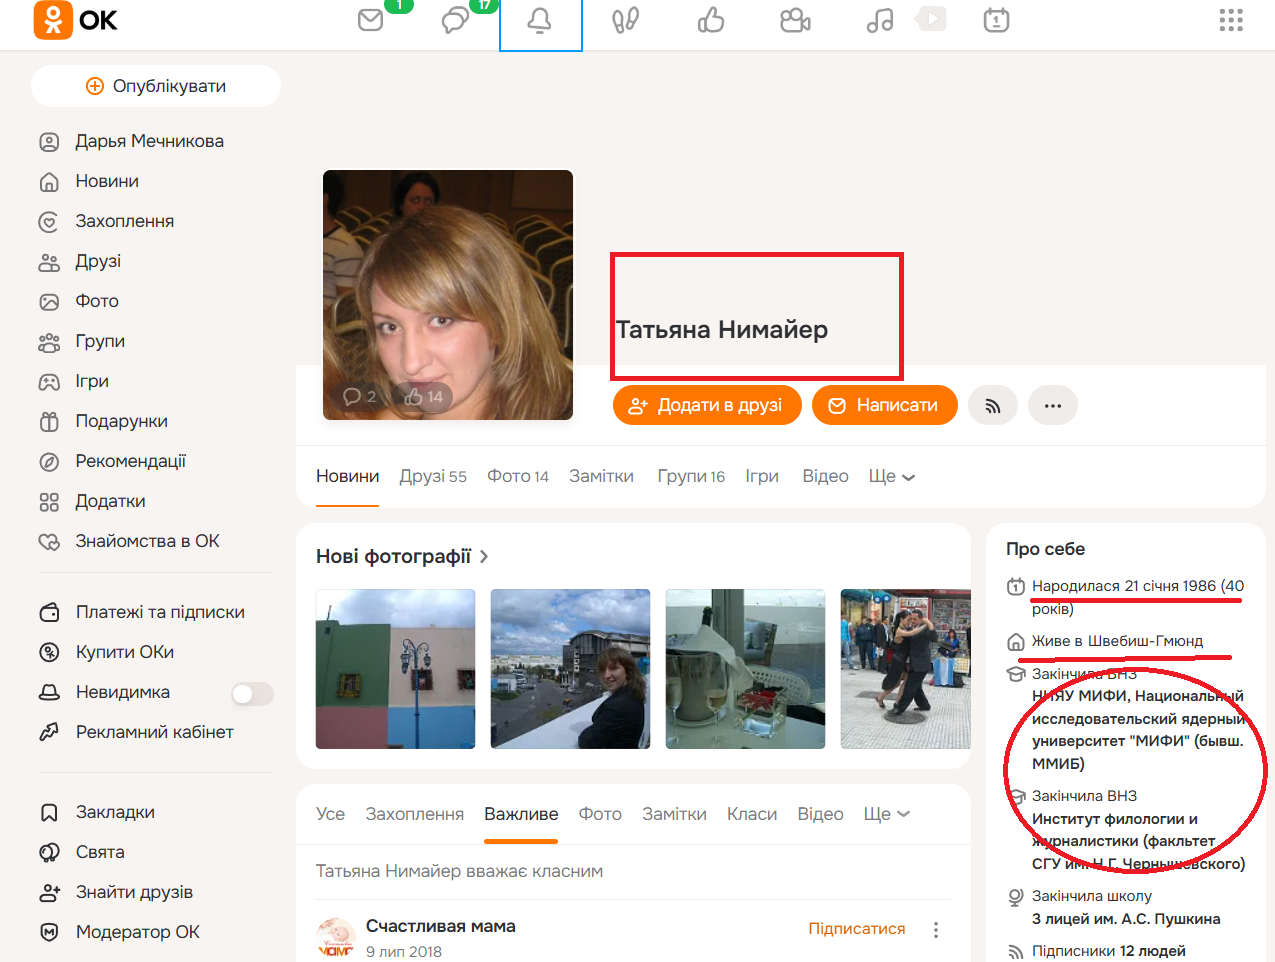Open the music note icon
1275x962 pixels.
point(880,20)
